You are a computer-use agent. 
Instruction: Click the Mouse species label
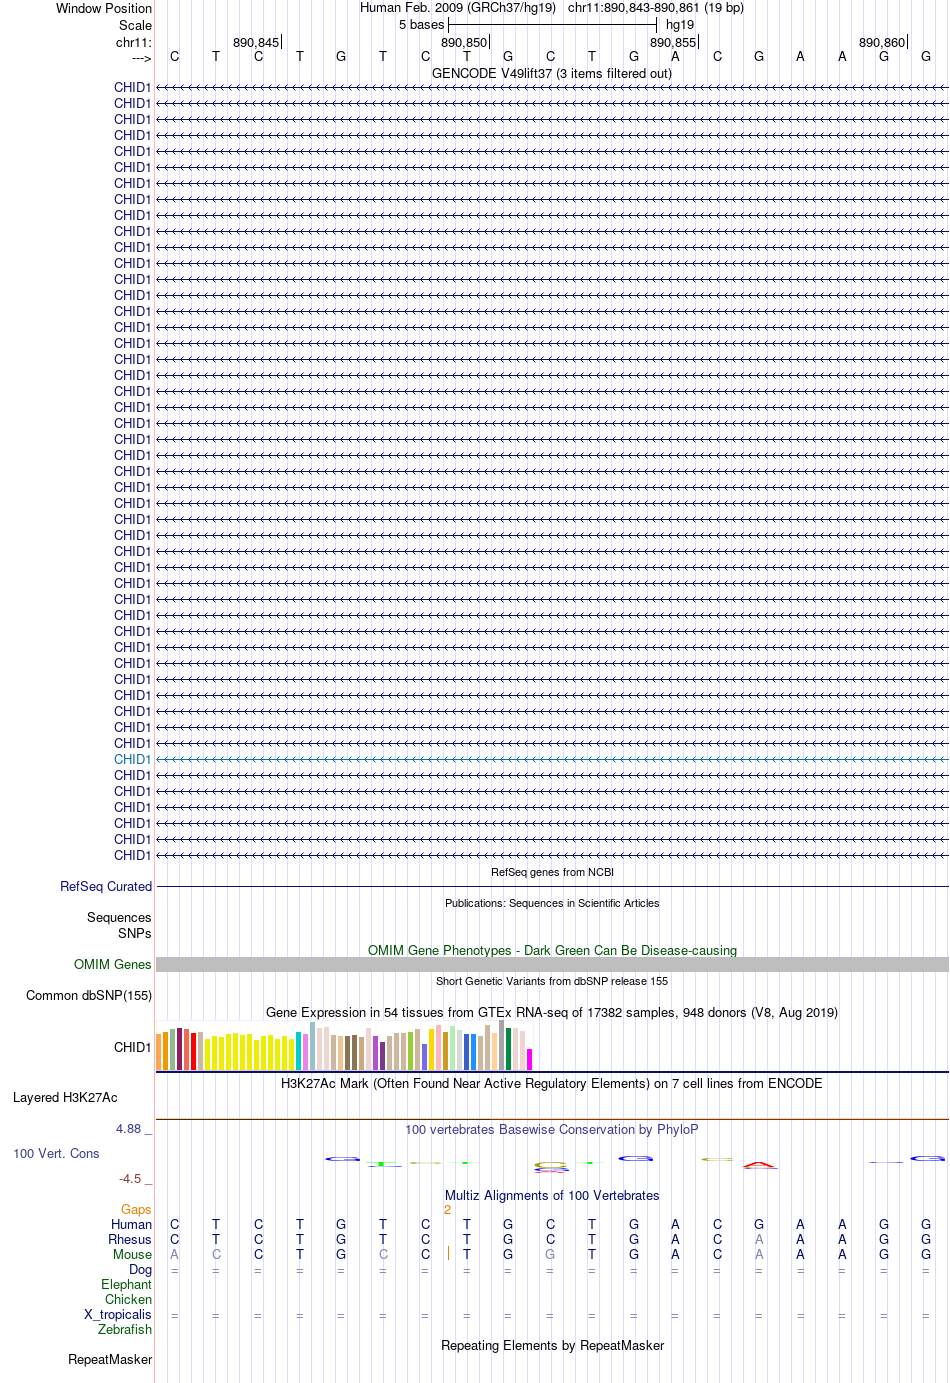pyautogui.click(x=132, y=1254)
